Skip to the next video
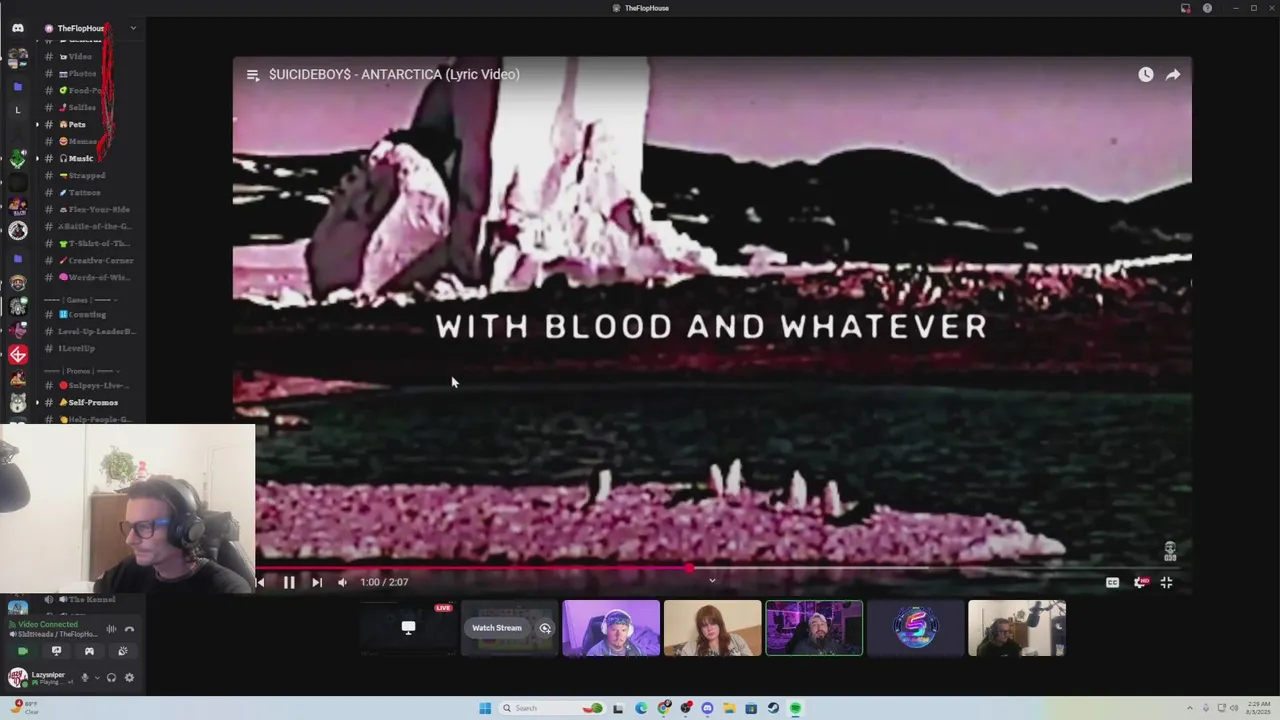The width and height of the screenshot is (1280, 720). [317, 582]
